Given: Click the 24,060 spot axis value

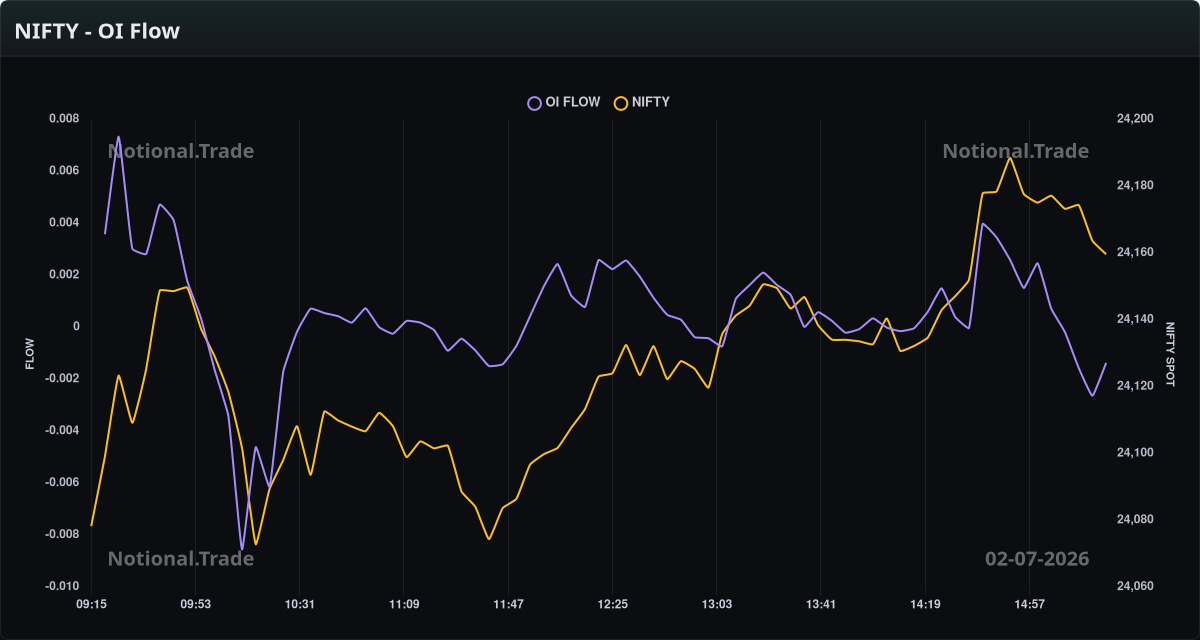Looking at the screenshot, I should pyautogui.click(x=1135, y=587).
